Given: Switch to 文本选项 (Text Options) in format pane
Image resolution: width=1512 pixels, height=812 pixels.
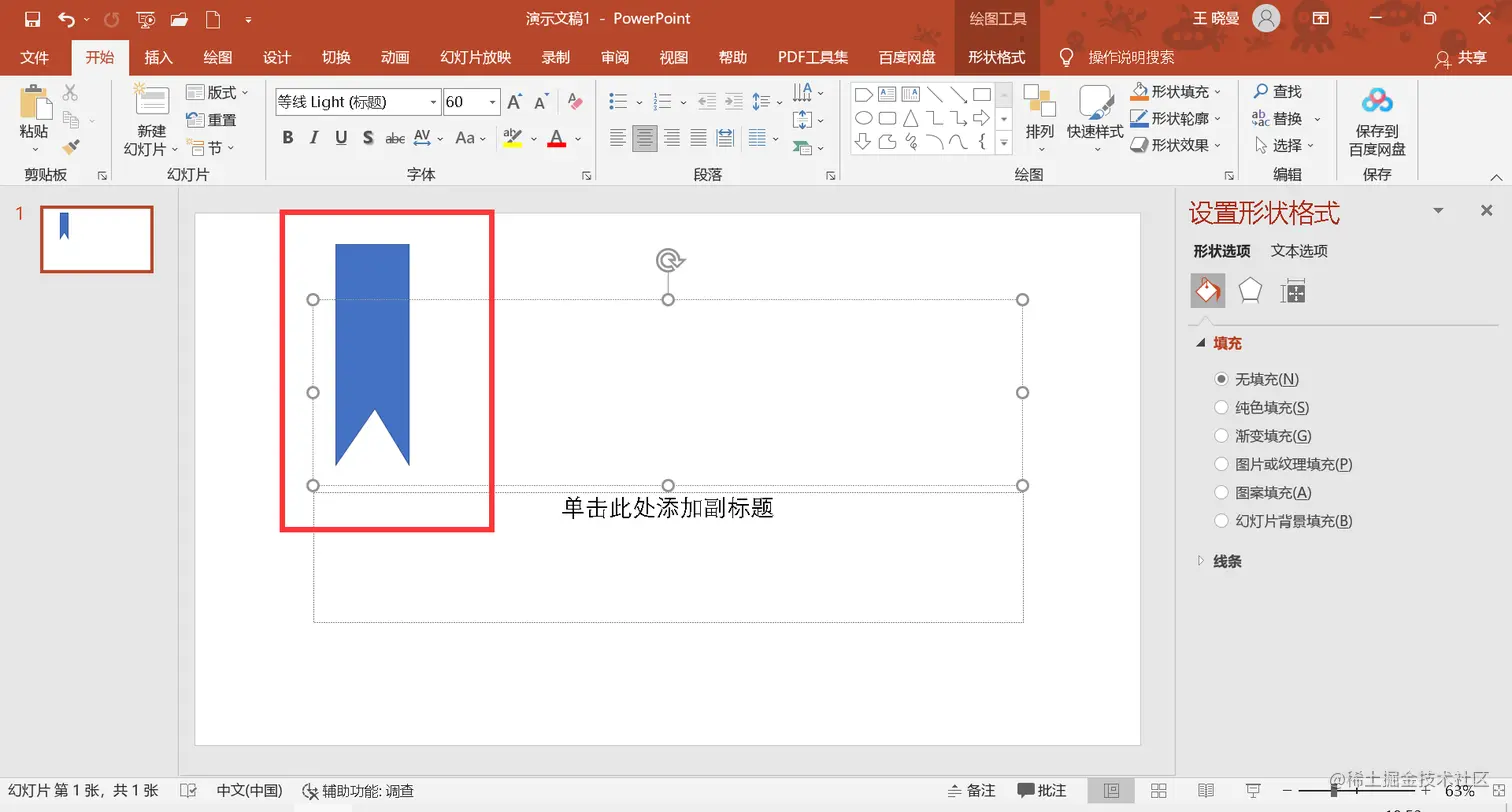Looking at the screenshot, I should [x=1299, y=252].
